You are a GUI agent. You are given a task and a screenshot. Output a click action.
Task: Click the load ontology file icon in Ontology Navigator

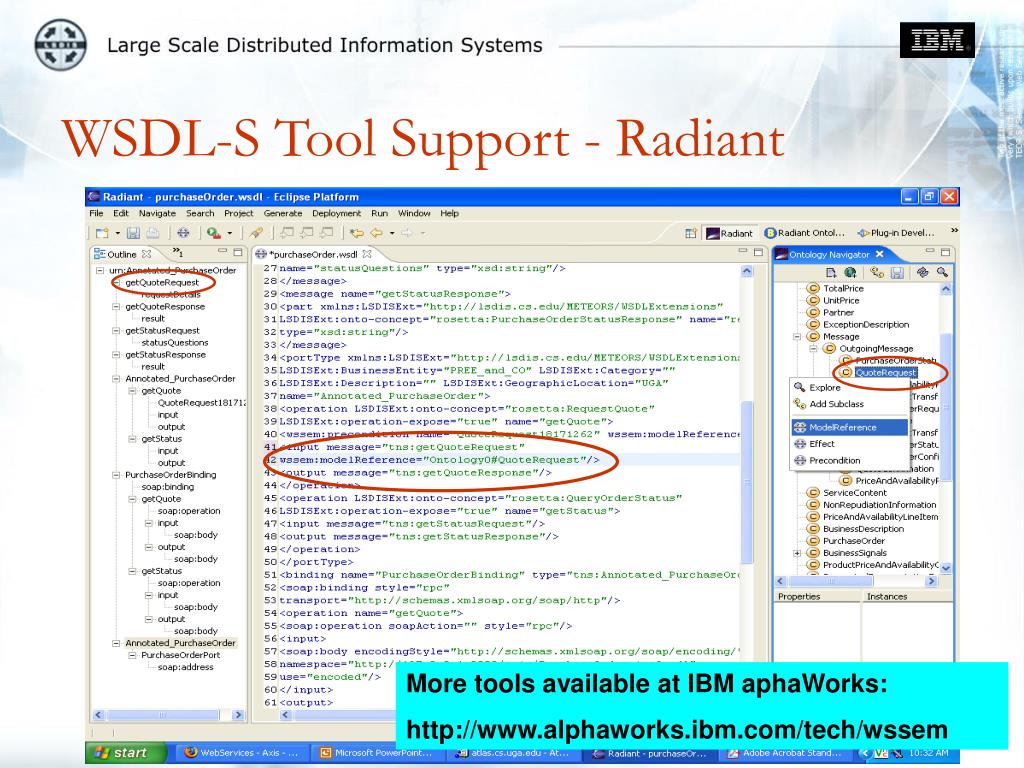coord(831,272)
